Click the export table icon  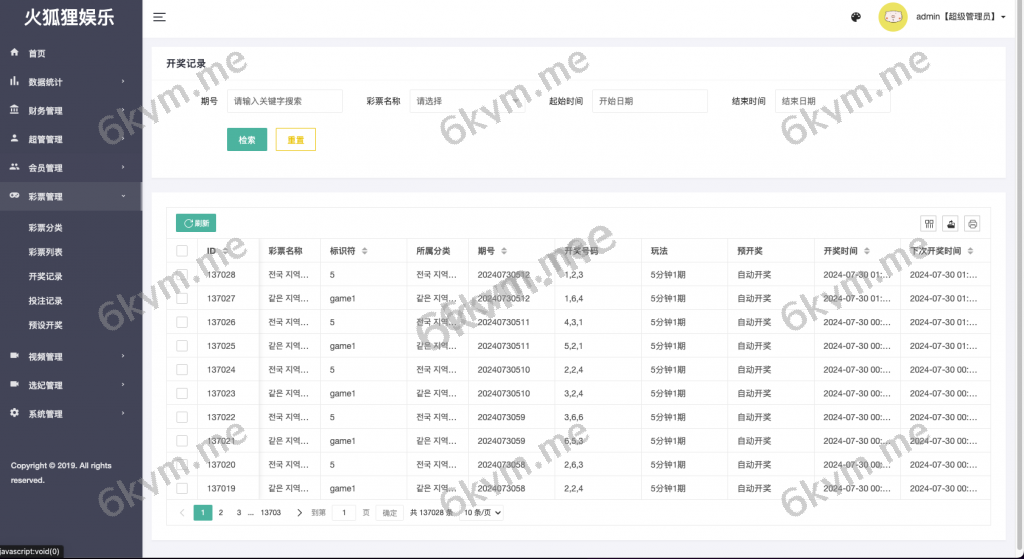(950, 224)
